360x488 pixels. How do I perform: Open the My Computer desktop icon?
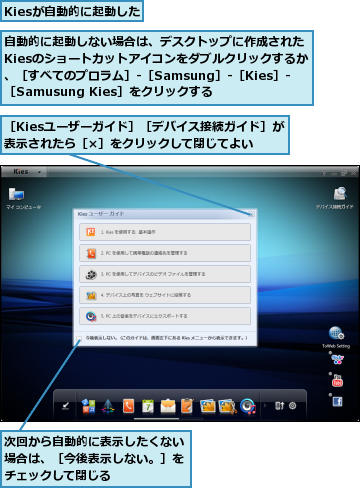tap(16, 195)
